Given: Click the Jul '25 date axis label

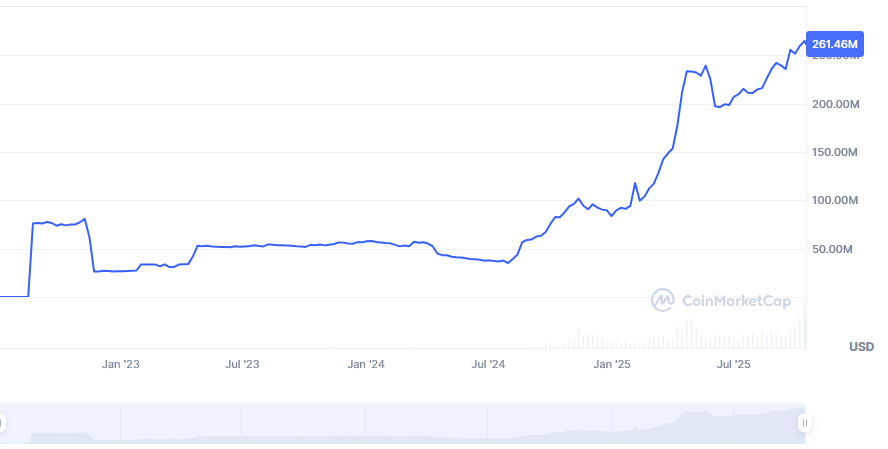Looking at the screenshot, I should point(734,365).
